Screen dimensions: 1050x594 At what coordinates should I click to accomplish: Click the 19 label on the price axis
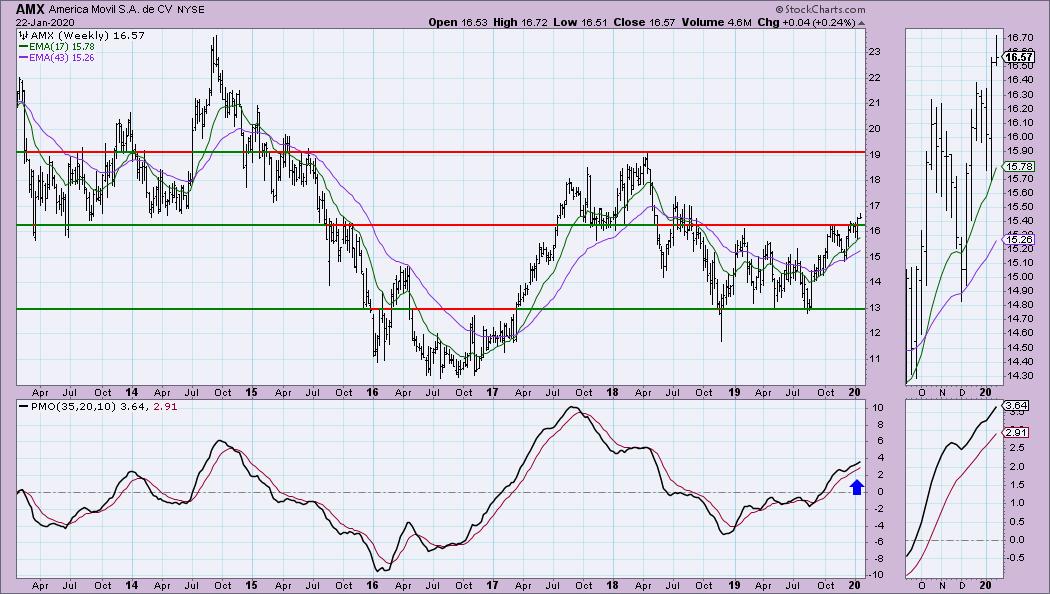pyautogui.click(x=874, y=155)
